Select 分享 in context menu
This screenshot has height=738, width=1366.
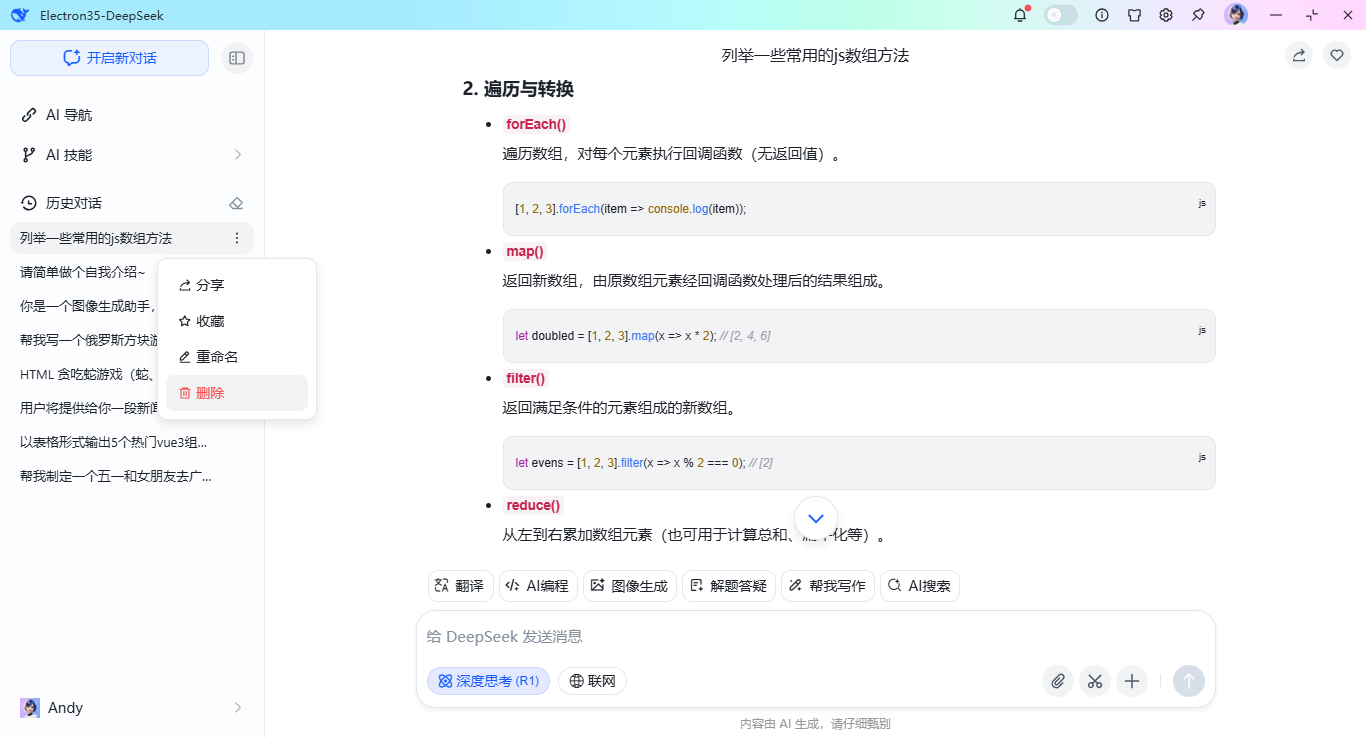pyautogui.click(x=237, y=285)
